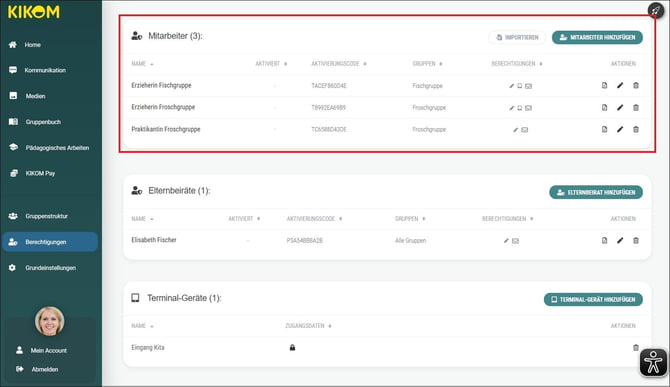
Task: Sort Mitarbeiter table by Gruppen
Action: (427, 64)
